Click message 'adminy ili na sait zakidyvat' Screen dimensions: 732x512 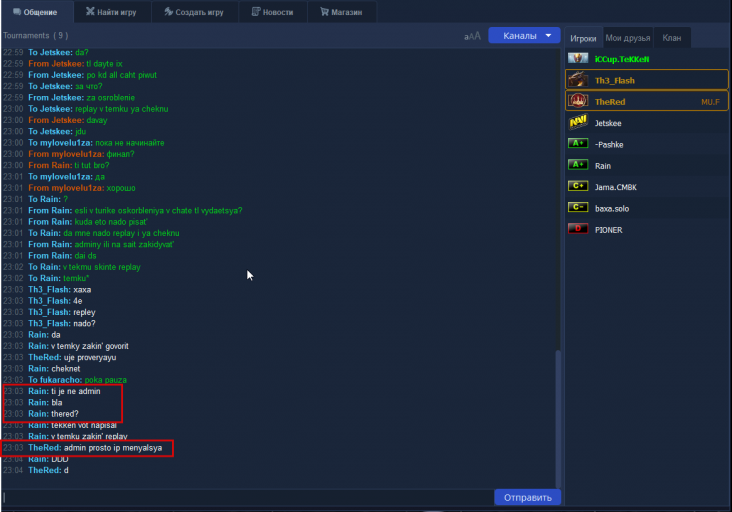(x=124, y=244)
